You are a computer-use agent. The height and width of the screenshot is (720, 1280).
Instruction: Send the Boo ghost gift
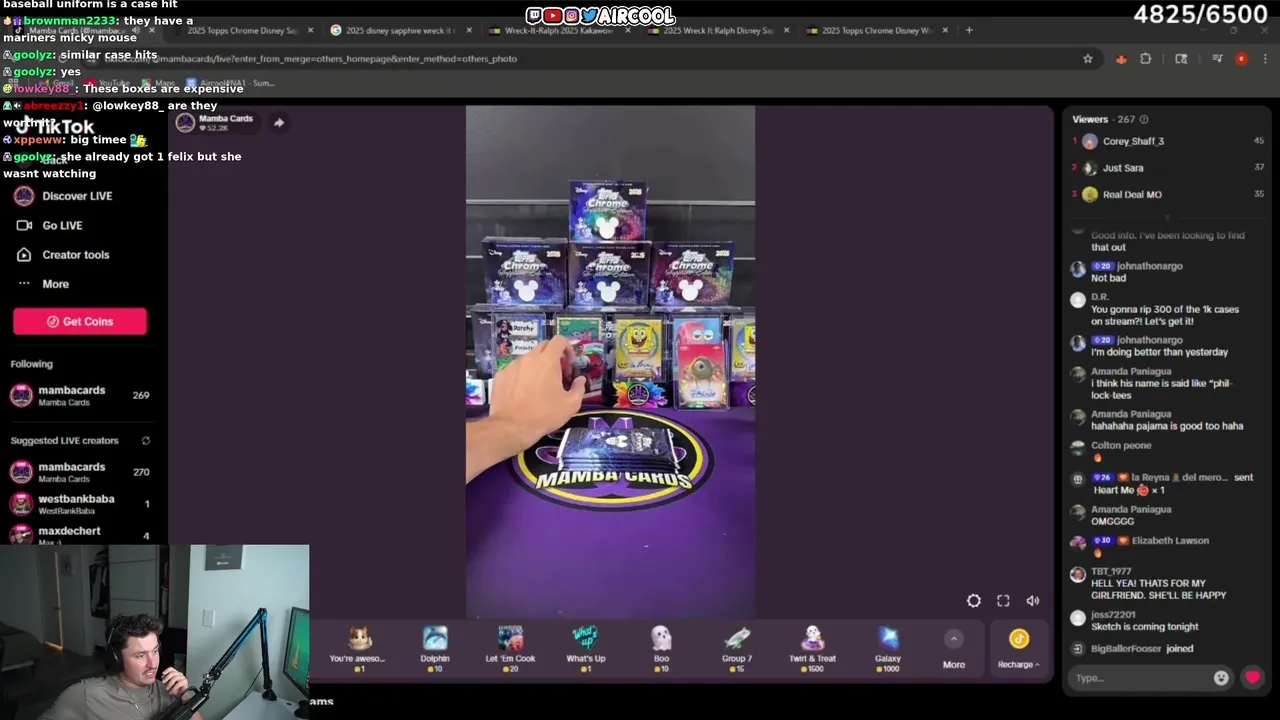pos(661,648)
